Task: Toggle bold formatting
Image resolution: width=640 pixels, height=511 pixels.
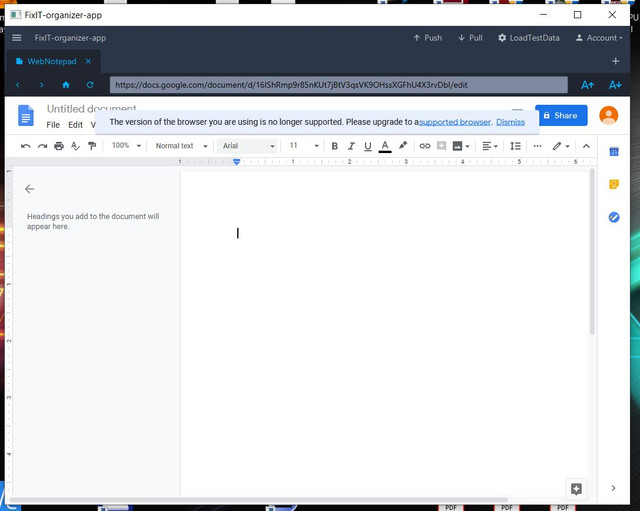Action: [x=334, y=146]
